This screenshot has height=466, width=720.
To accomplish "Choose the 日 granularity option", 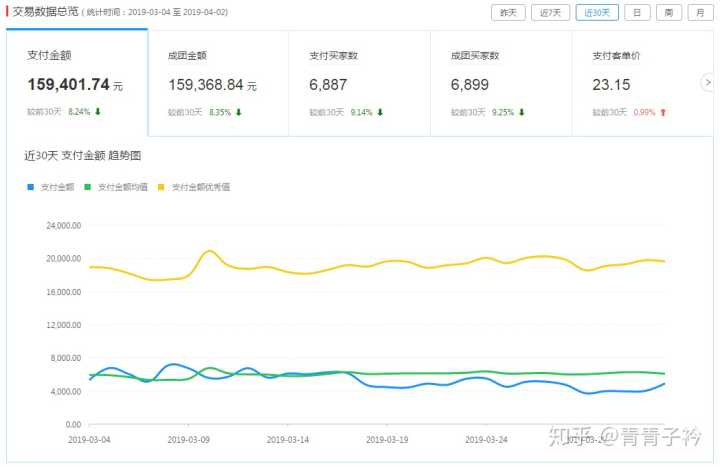I will pos(637,13).
